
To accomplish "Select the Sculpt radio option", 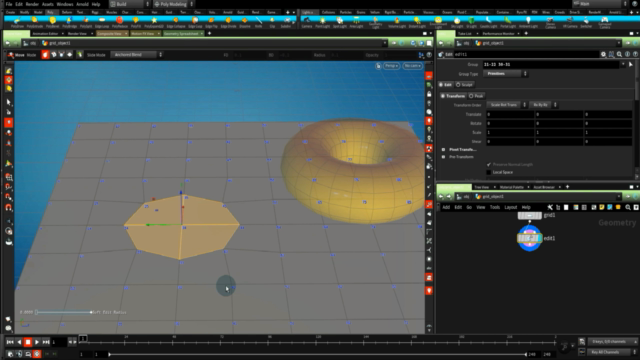I will (464, 84).
